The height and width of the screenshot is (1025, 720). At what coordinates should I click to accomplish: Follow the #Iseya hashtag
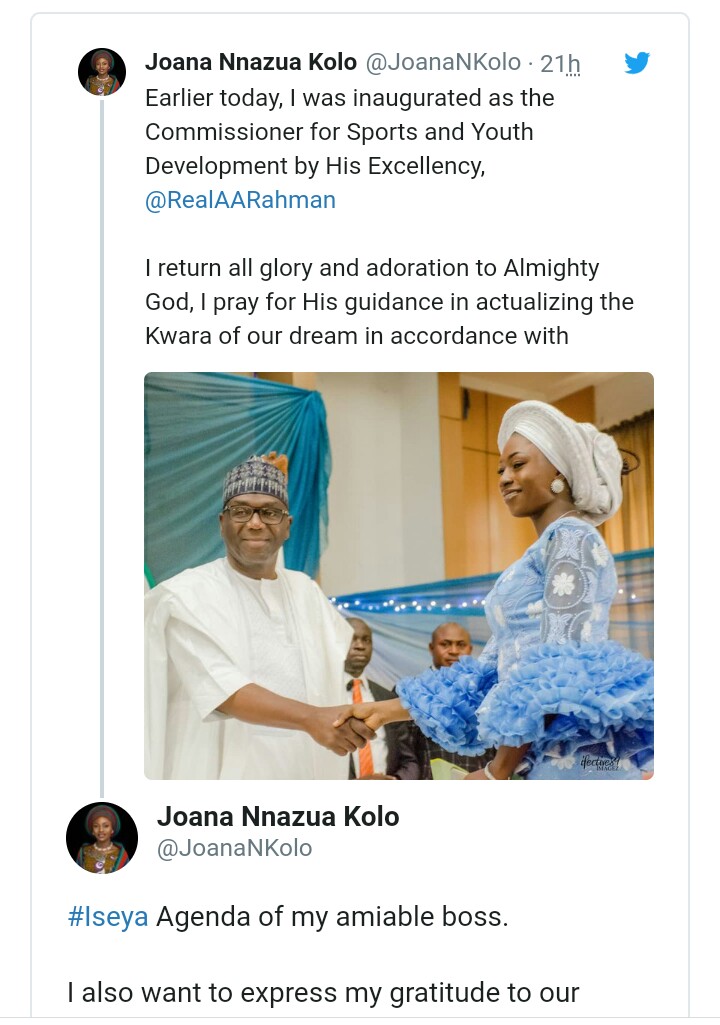point(108,917)
